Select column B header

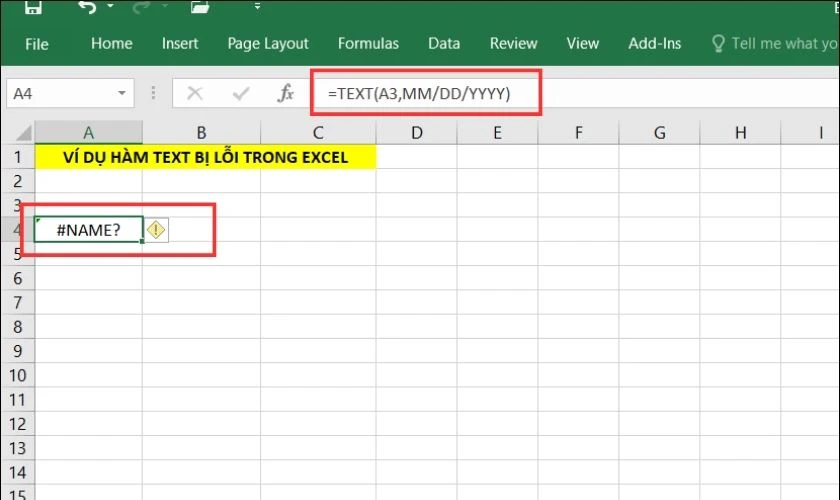point(201,132)
